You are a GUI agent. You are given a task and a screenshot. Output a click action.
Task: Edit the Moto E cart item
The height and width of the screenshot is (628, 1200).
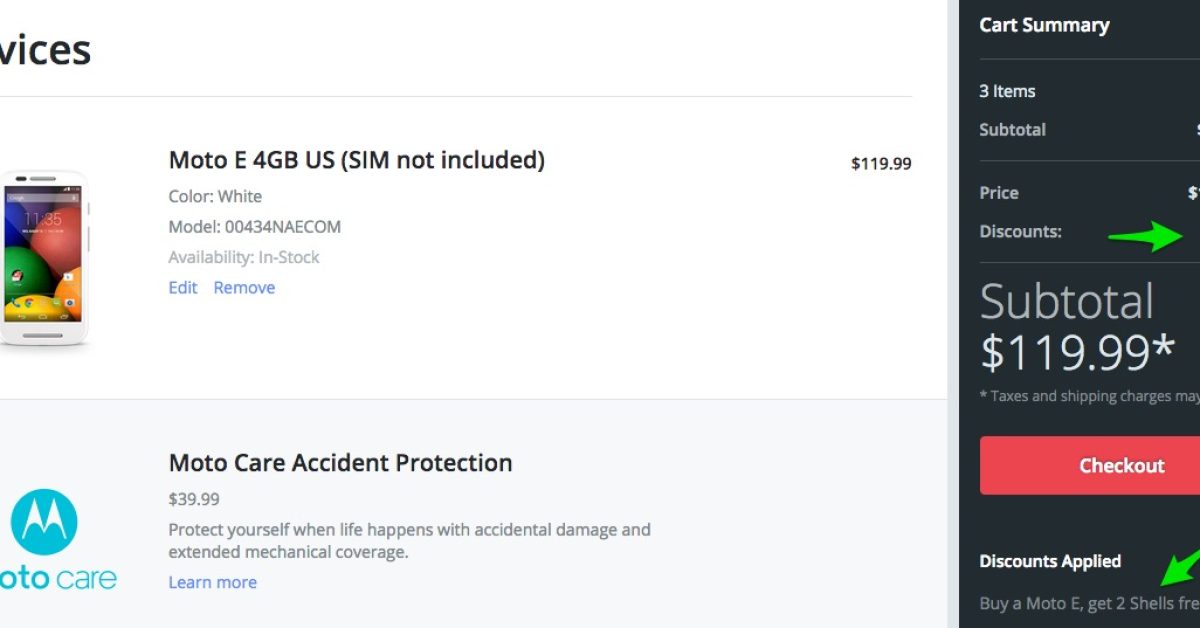pyautogui.click(x=183, y=288)
